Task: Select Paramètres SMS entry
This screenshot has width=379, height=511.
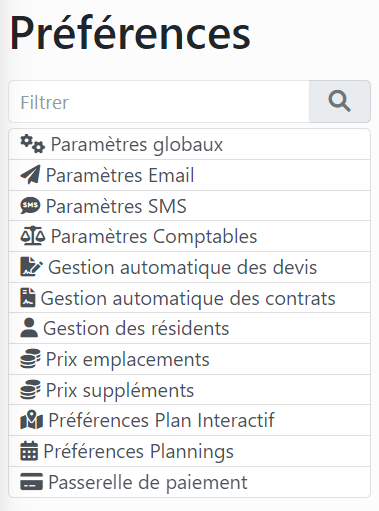Action: (189, 206)
